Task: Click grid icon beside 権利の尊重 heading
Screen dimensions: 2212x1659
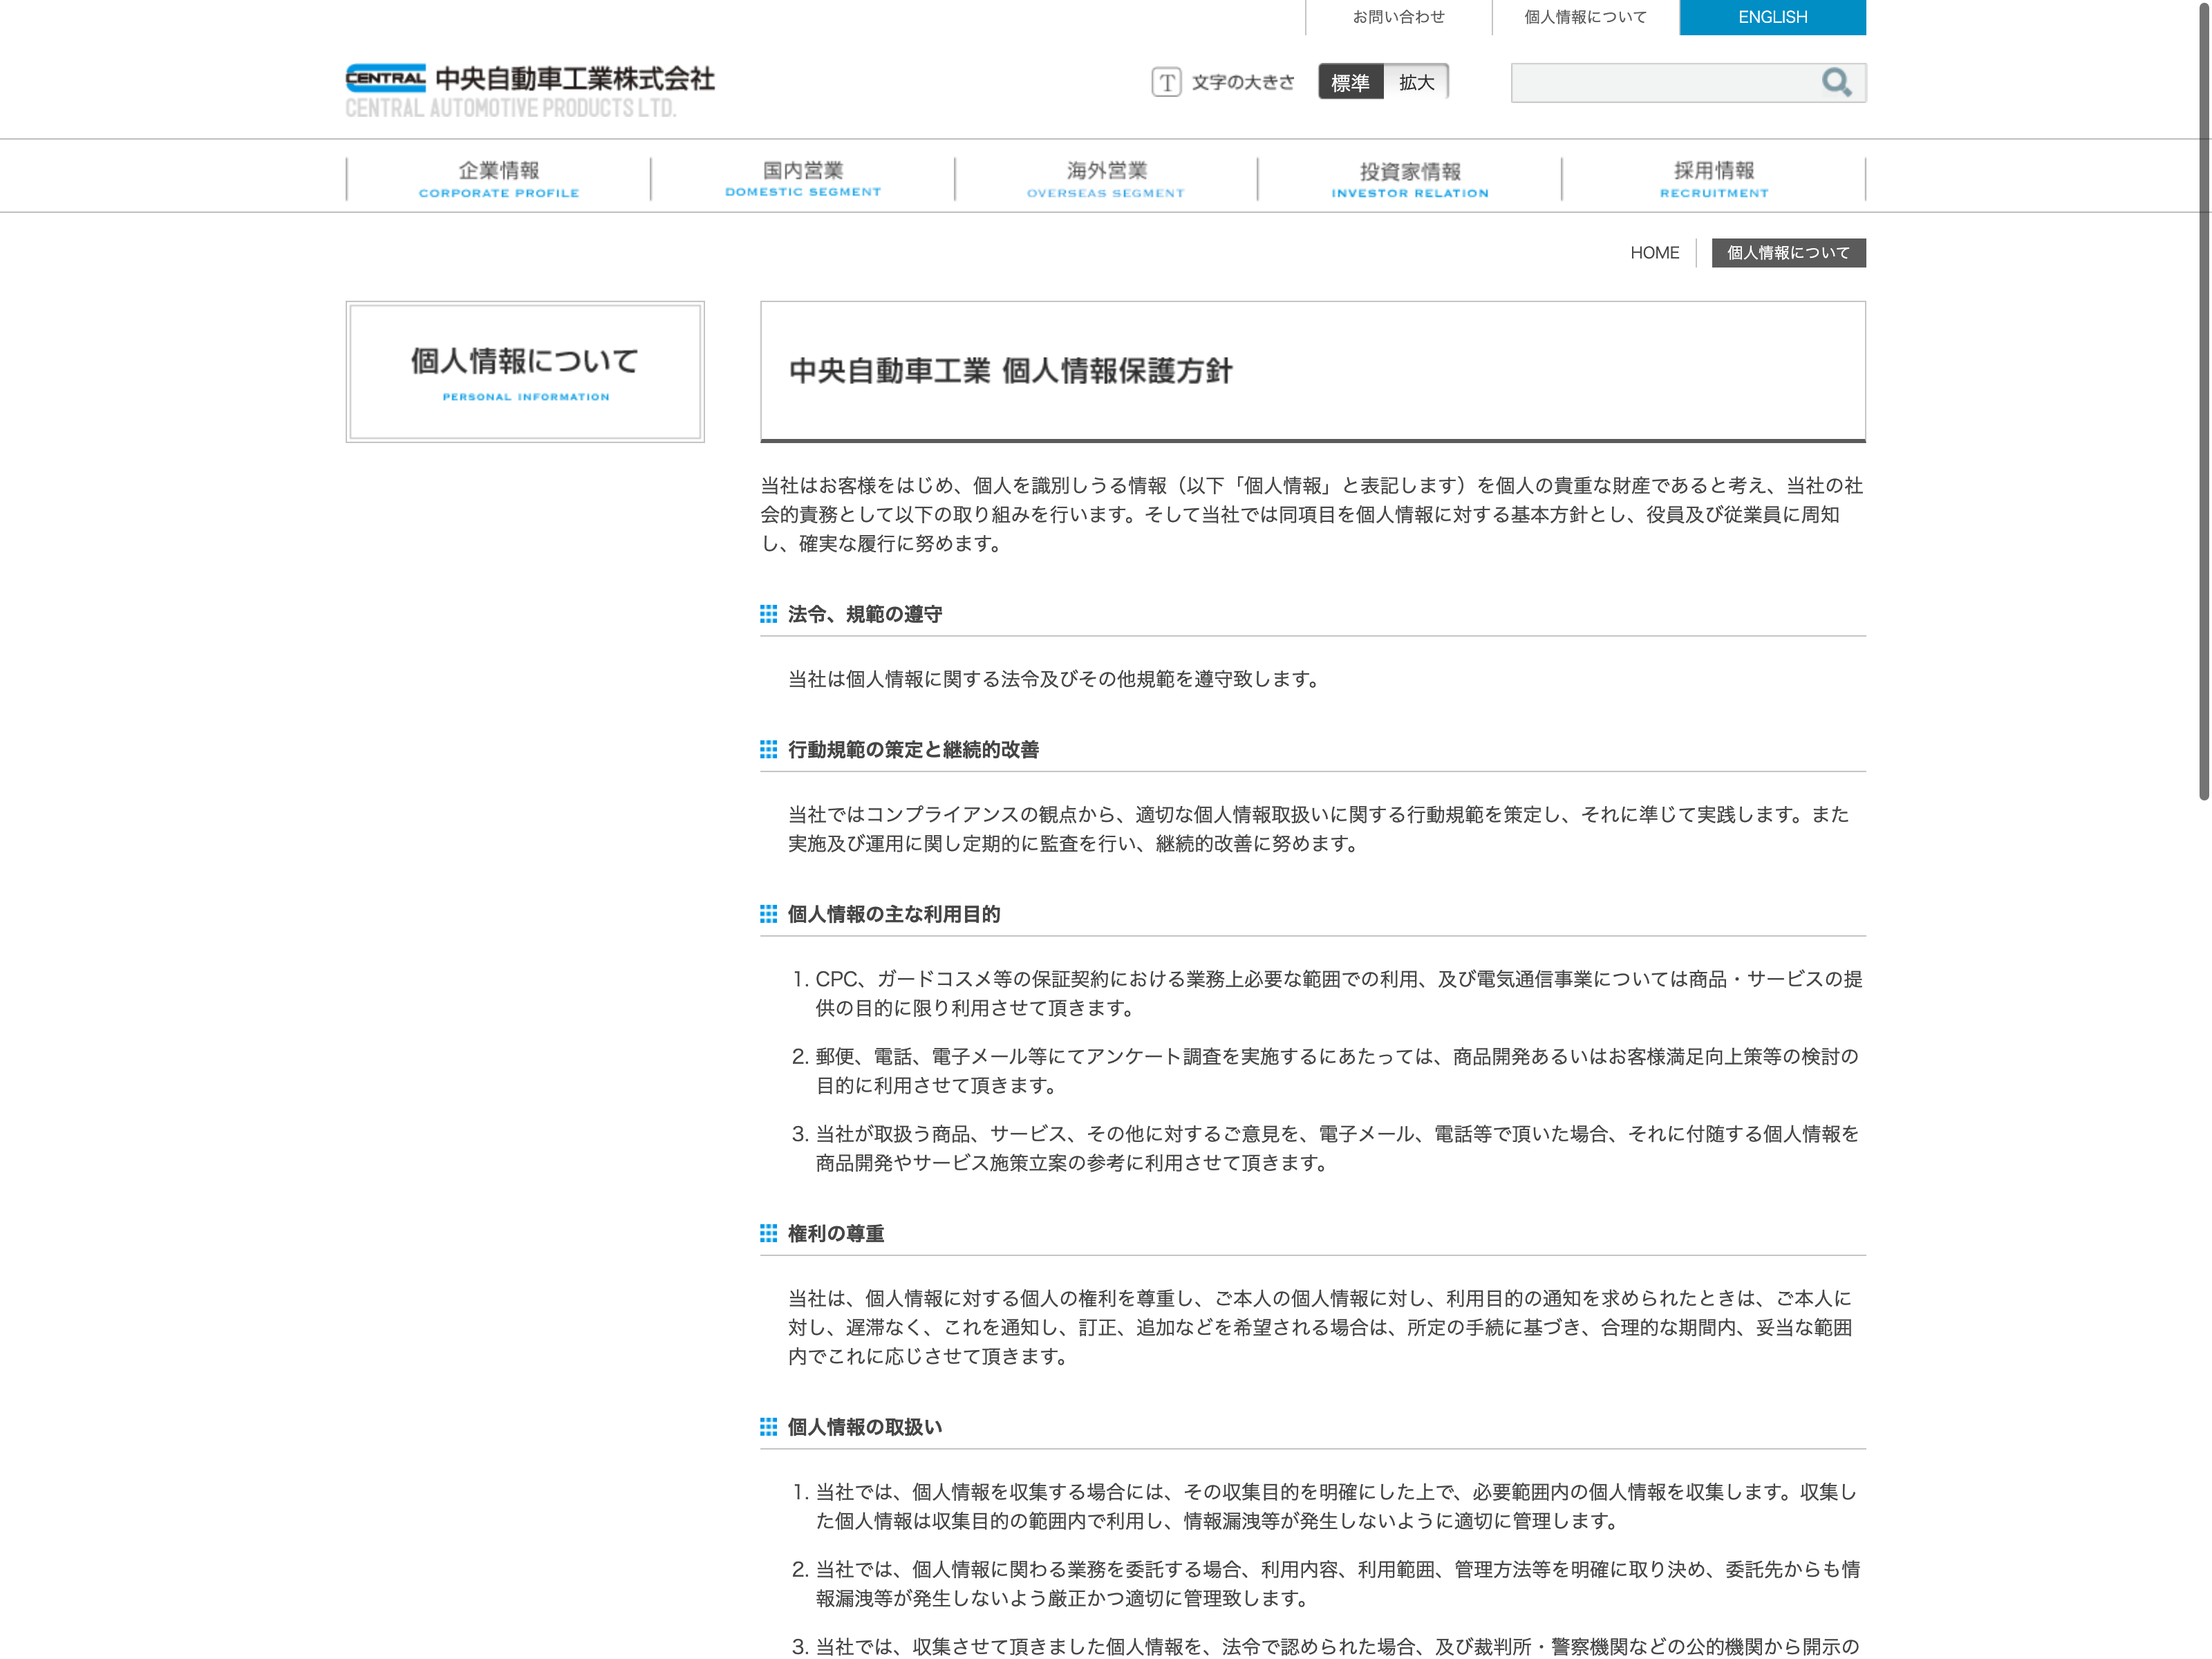Action: [768, 1233]
